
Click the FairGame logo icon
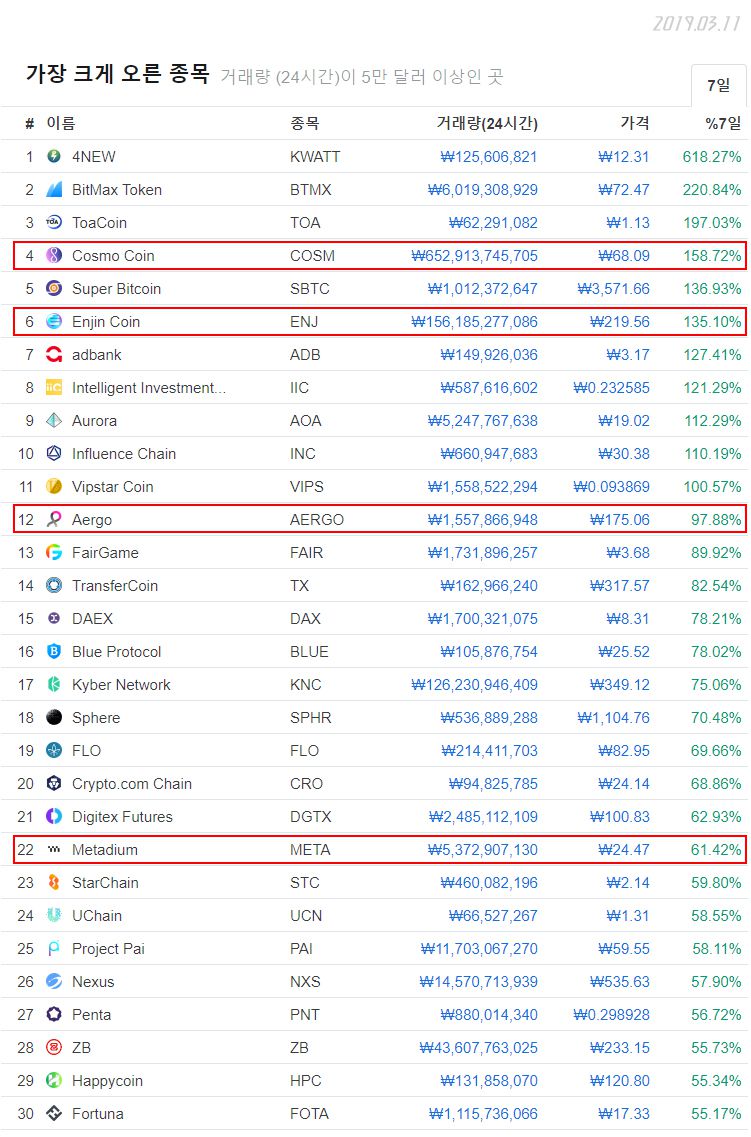[54, 553]
